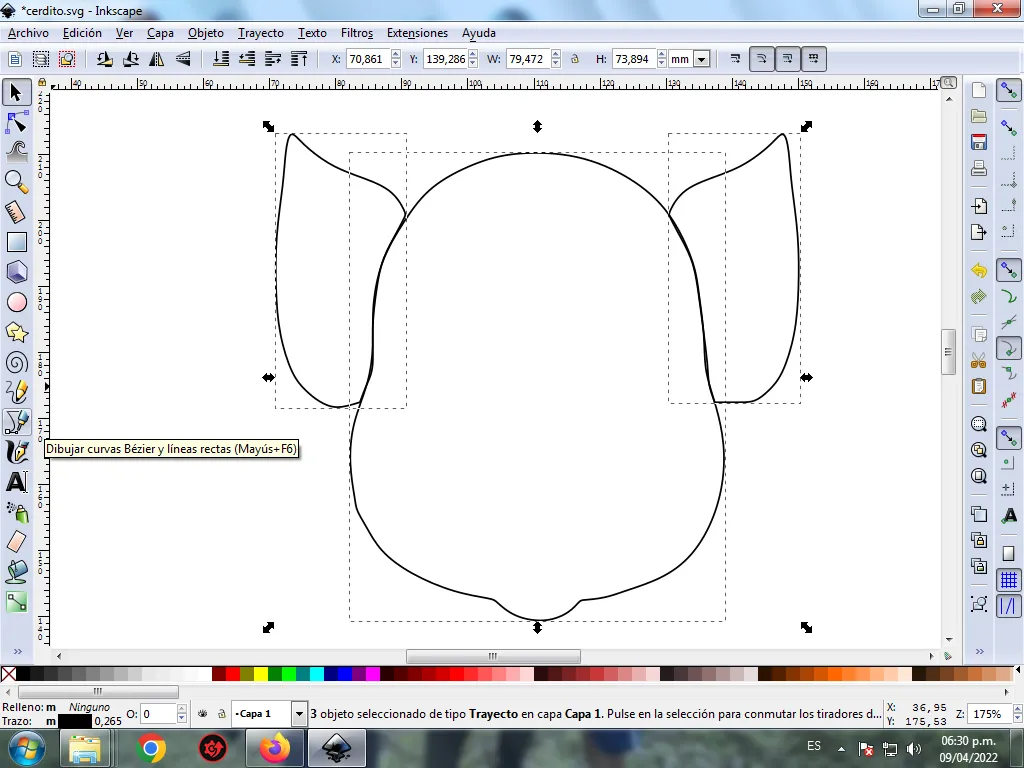Toggle Capa 1 layer visibility eye
This screenshot has height=768, width=1024.
tap(203, 714)
